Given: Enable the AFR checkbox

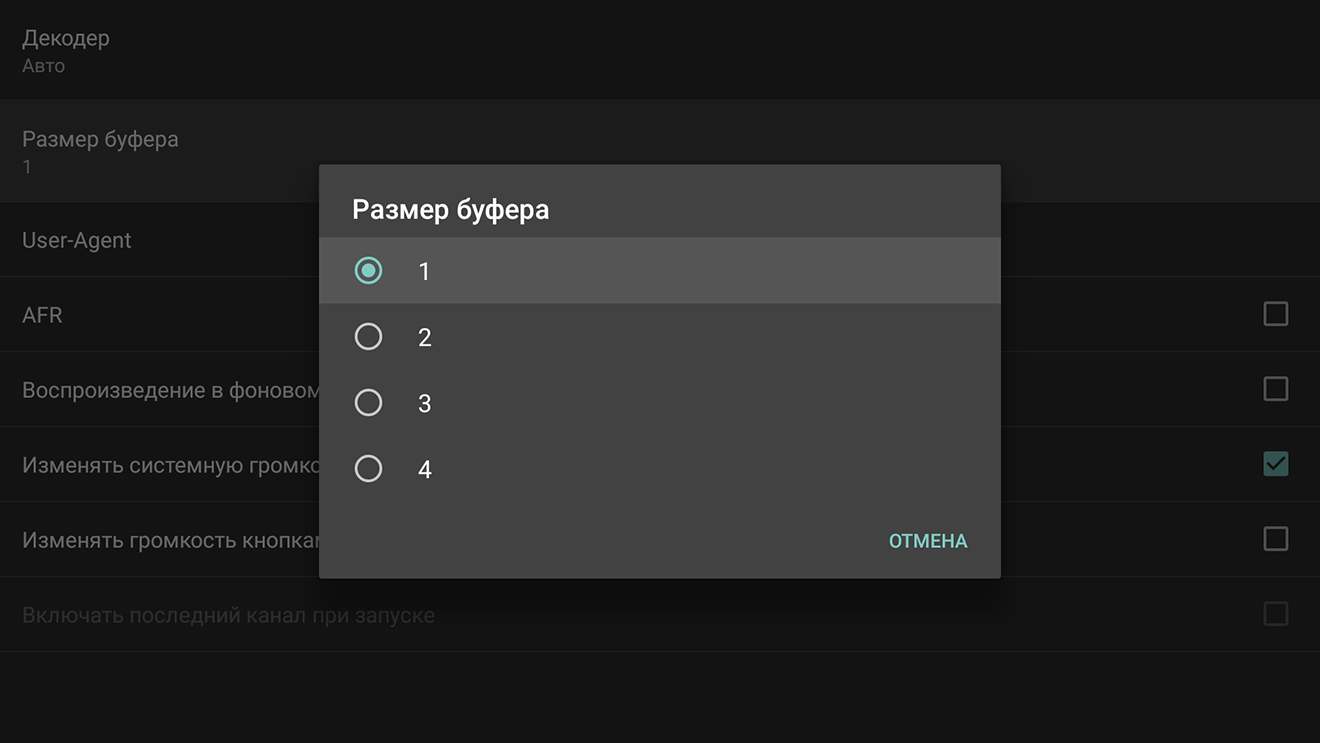Looking at the screenshot, I should (x=1276, y=314).
